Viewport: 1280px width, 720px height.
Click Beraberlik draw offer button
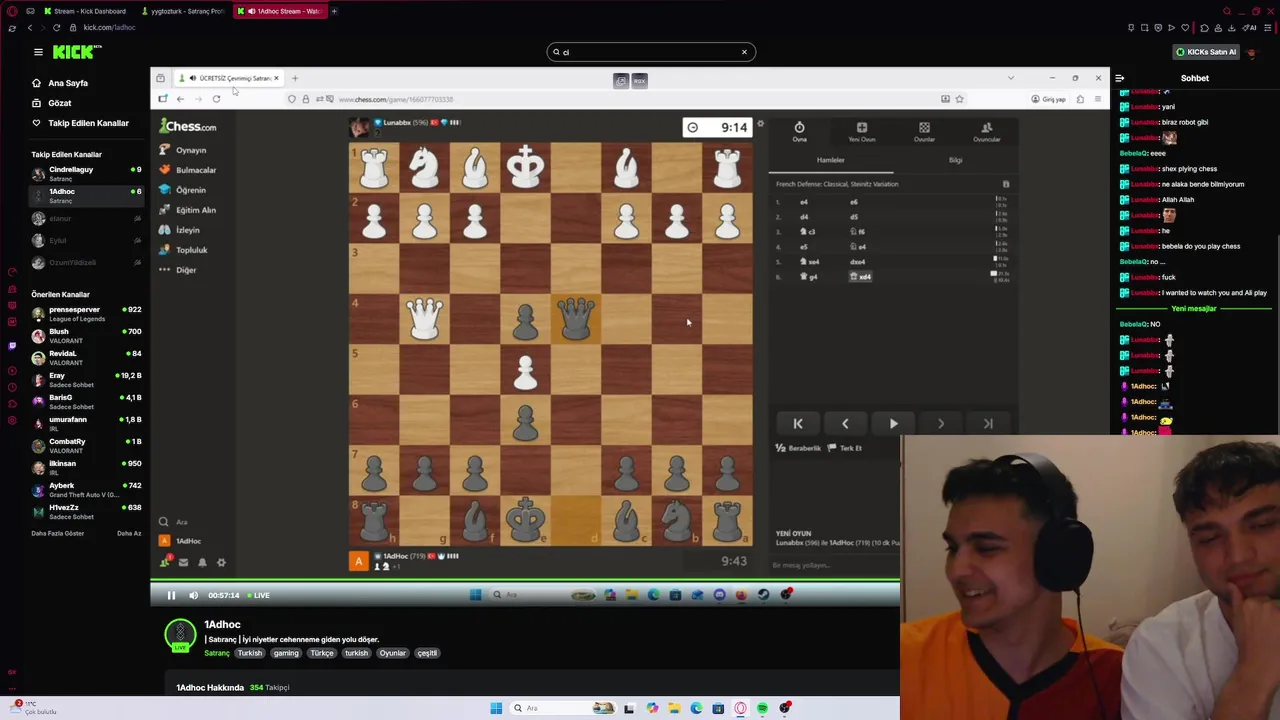click(799, 448)
